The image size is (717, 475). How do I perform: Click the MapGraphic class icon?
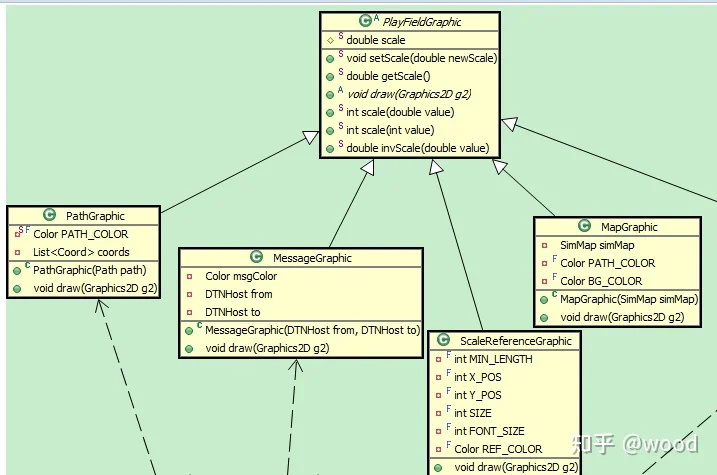click(584, 226)
